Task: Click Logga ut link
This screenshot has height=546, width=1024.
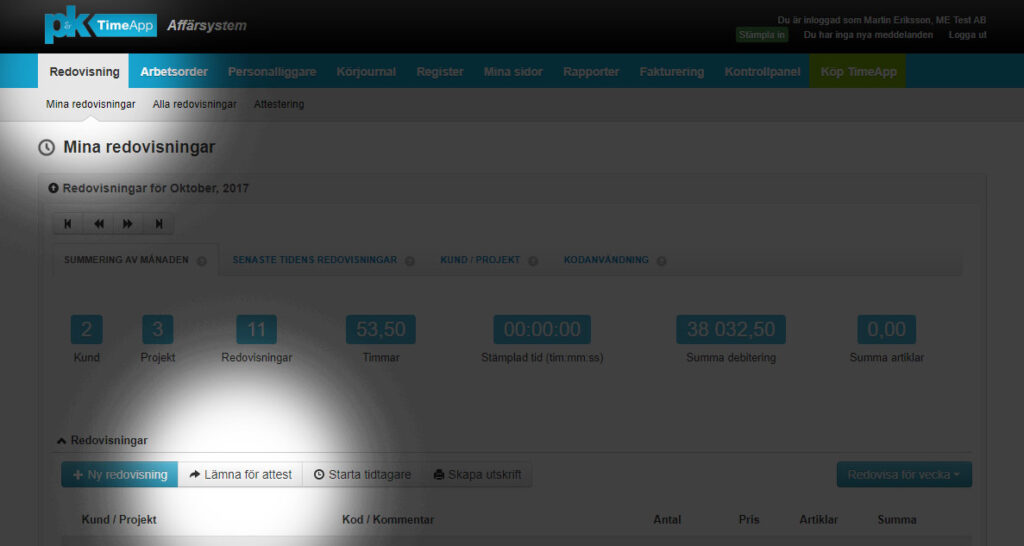Action: (967, 35)
